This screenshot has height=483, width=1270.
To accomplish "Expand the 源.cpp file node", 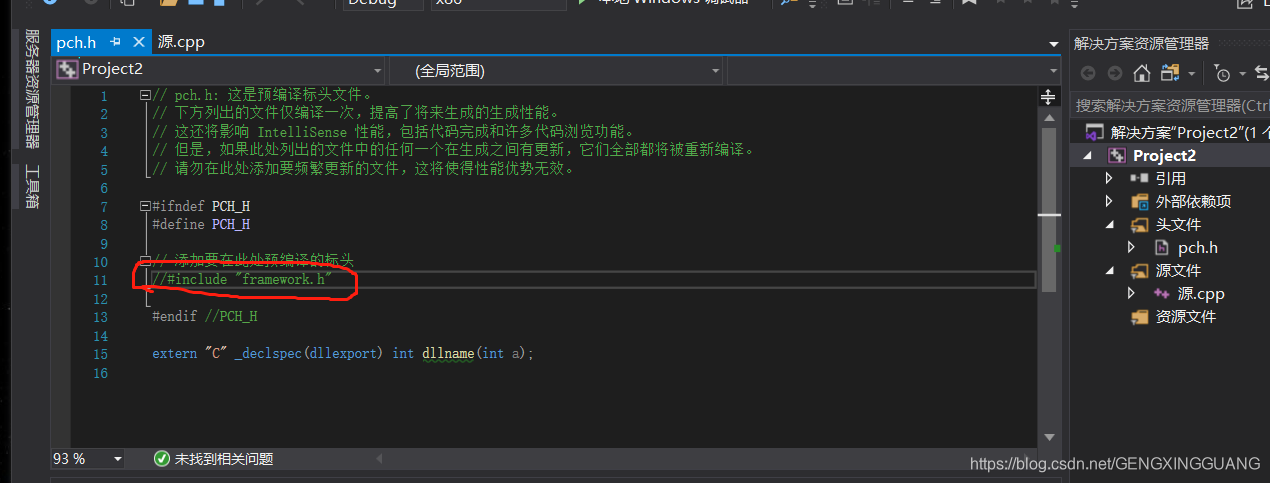I will point(1131,293).
